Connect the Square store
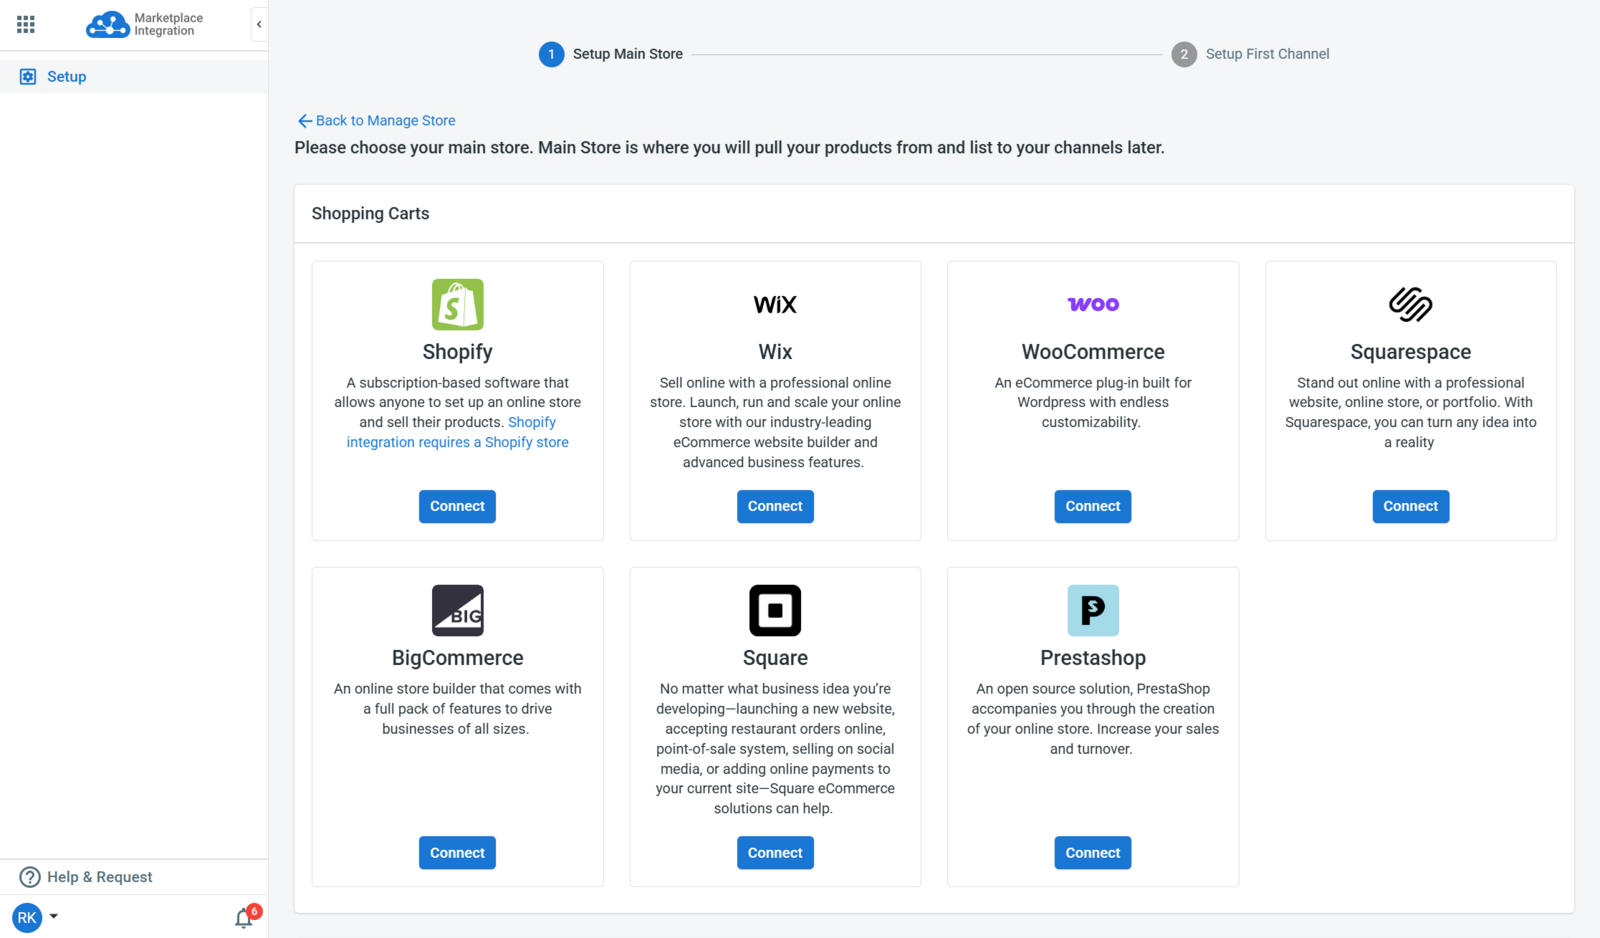 click(775, 853)
